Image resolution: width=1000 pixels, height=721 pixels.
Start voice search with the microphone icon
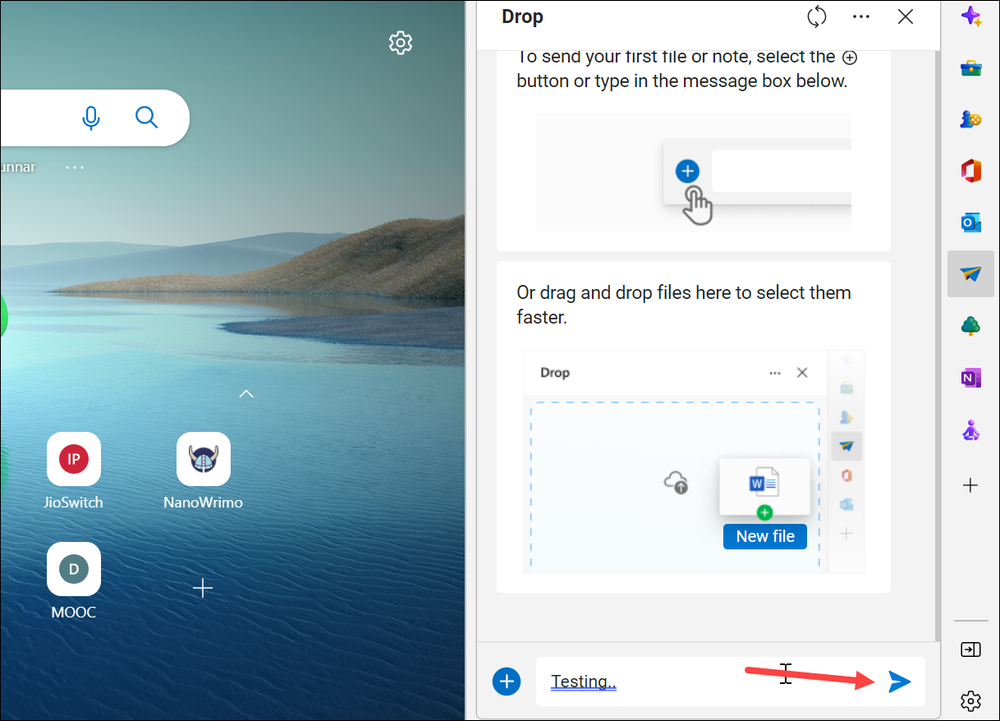click(91, 117)
